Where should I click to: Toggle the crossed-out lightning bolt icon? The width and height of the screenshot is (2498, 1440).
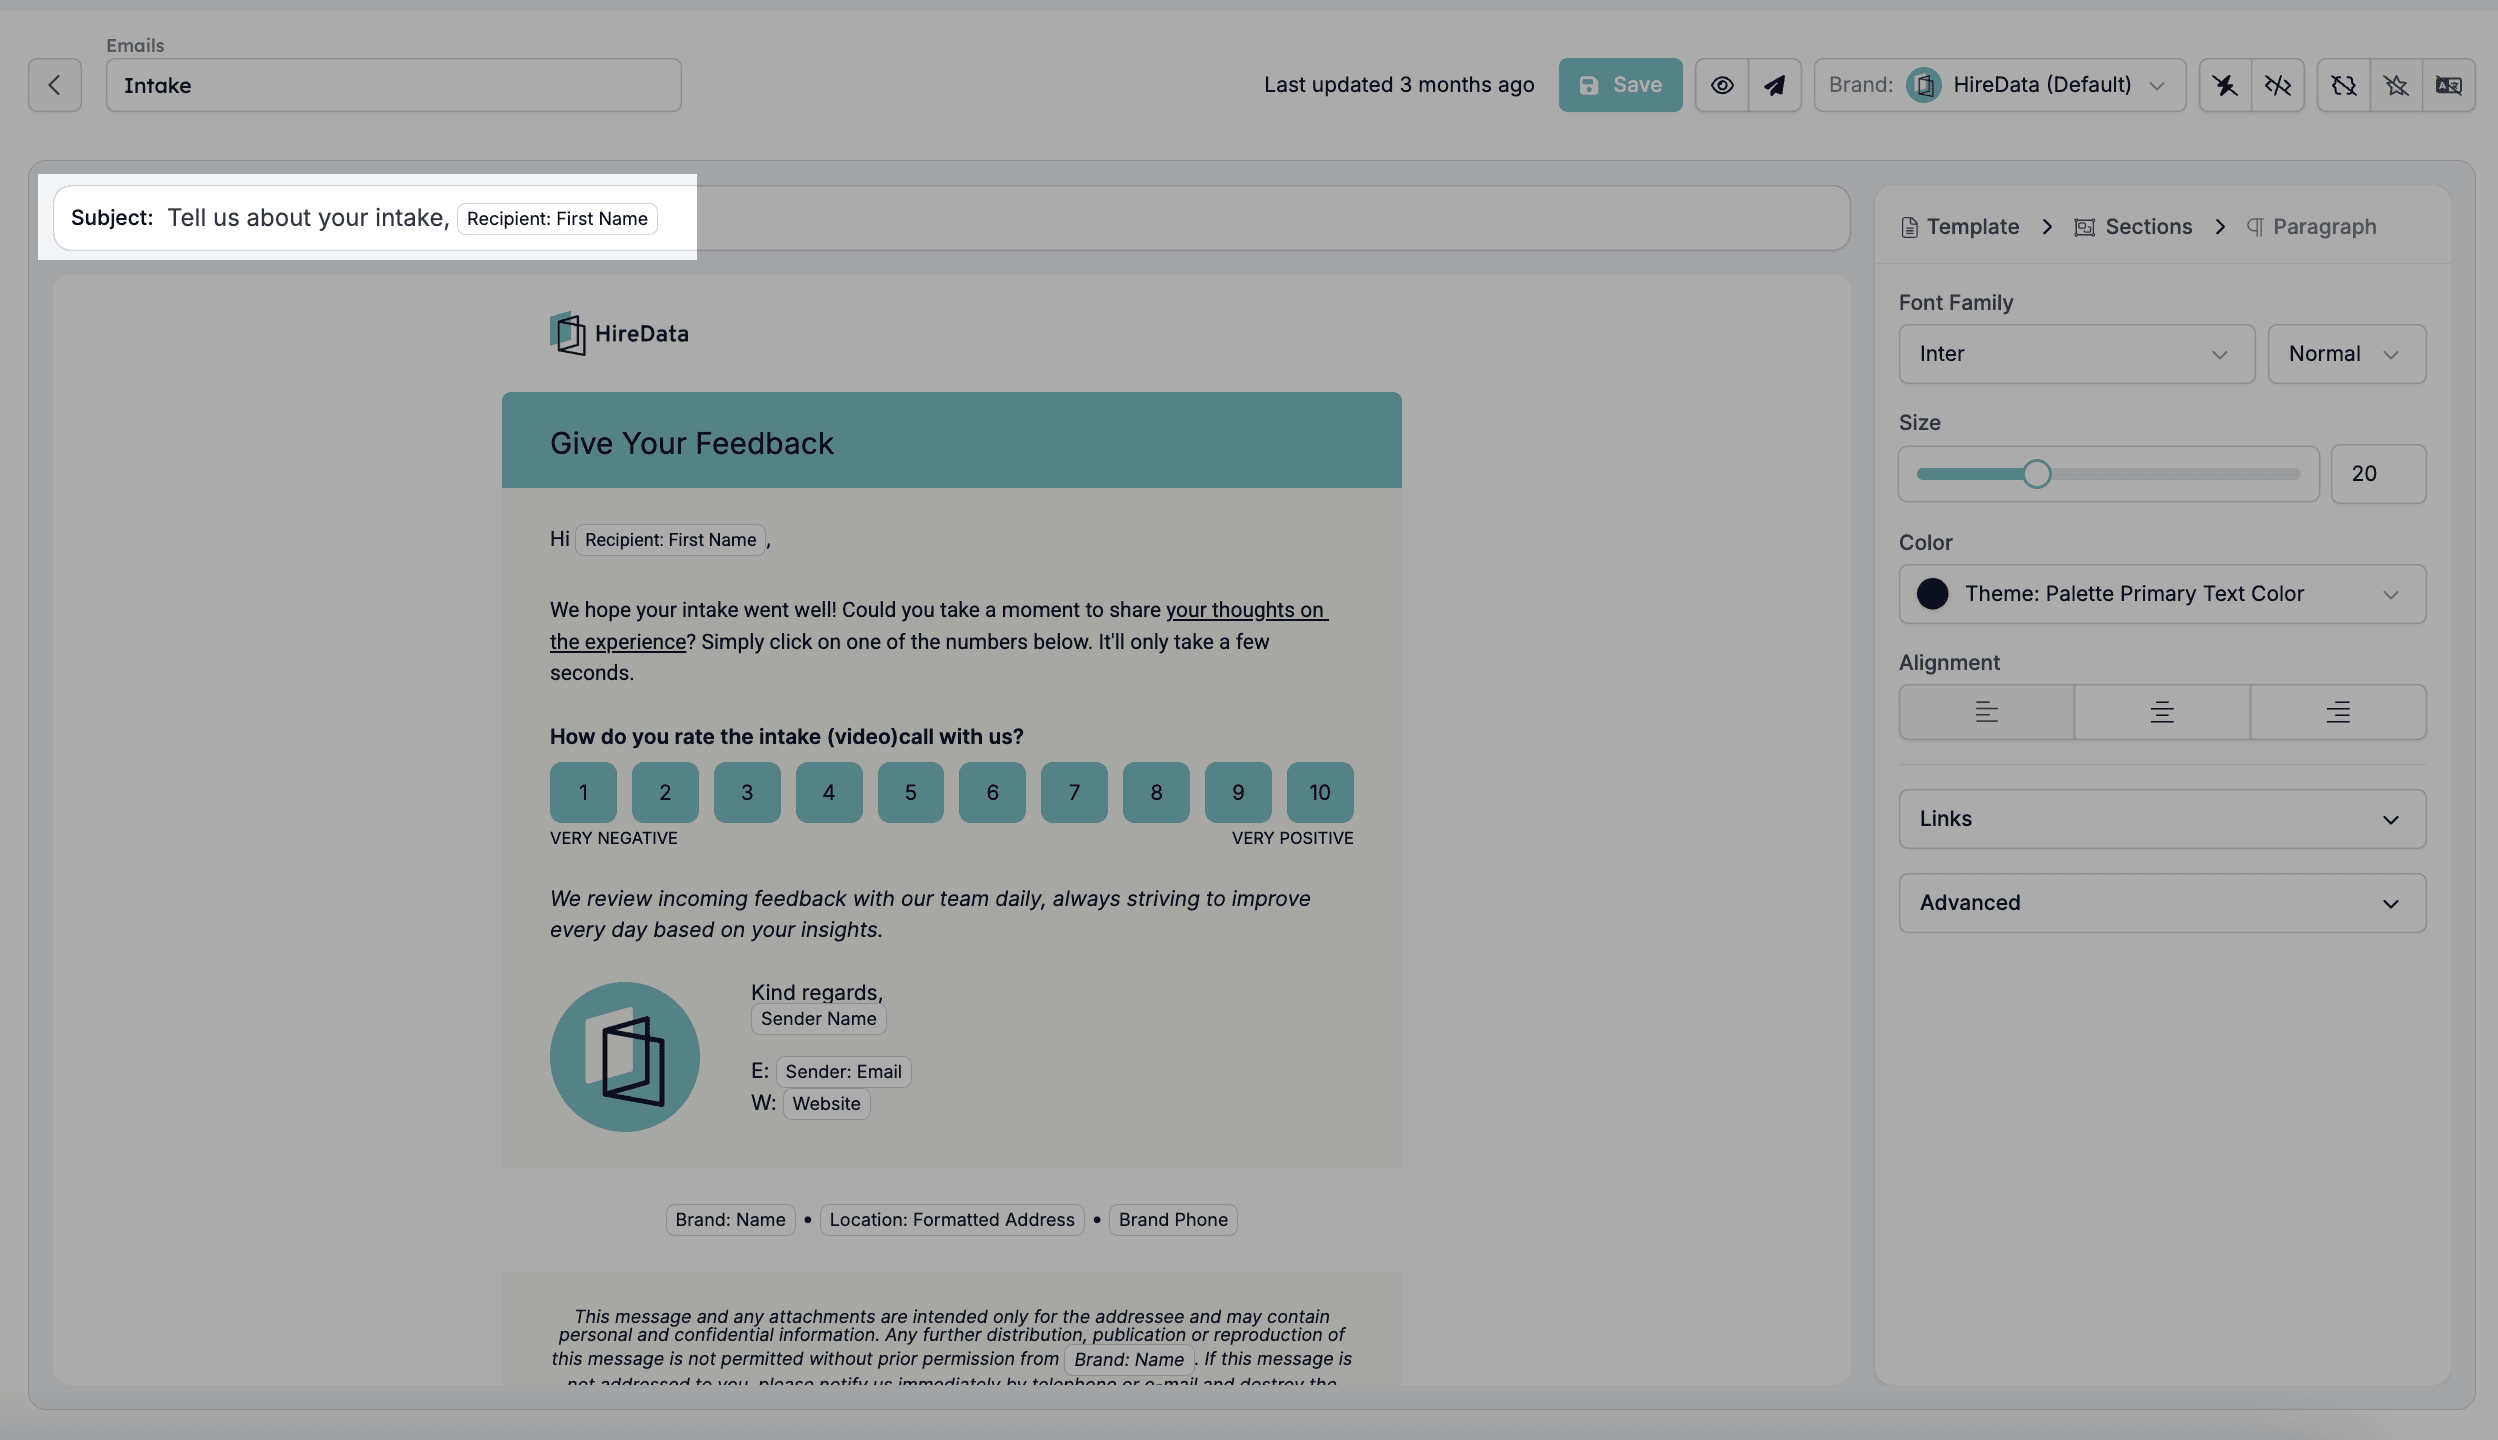pyautogui.click(x=2225, y=85)
